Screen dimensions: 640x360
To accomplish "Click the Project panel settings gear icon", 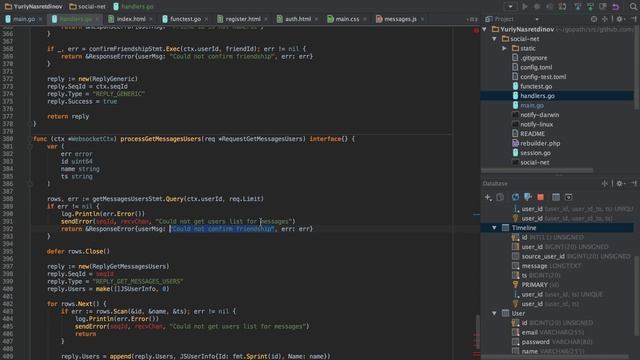I will click(620, 19).
